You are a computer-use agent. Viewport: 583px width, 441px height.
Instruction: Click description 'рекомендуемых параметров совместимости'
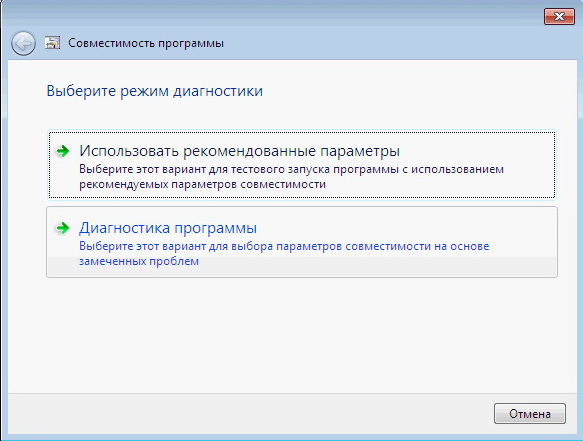click(x=203, y=184)
